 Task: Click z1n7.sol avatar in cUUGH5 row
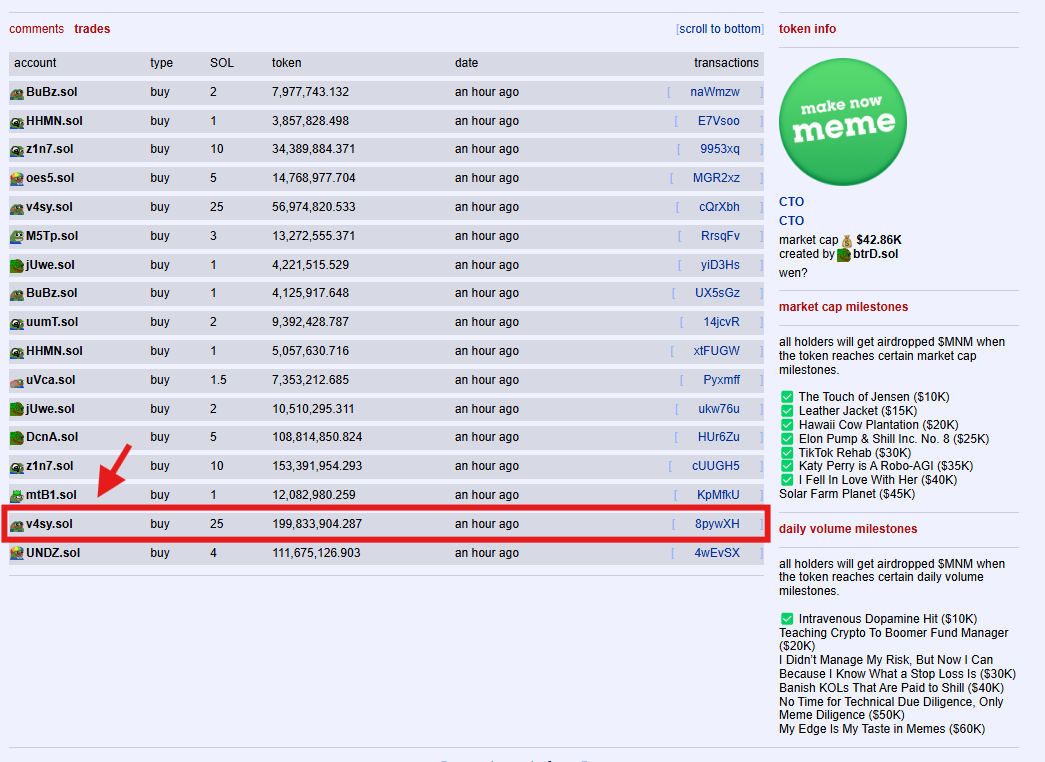17,467
